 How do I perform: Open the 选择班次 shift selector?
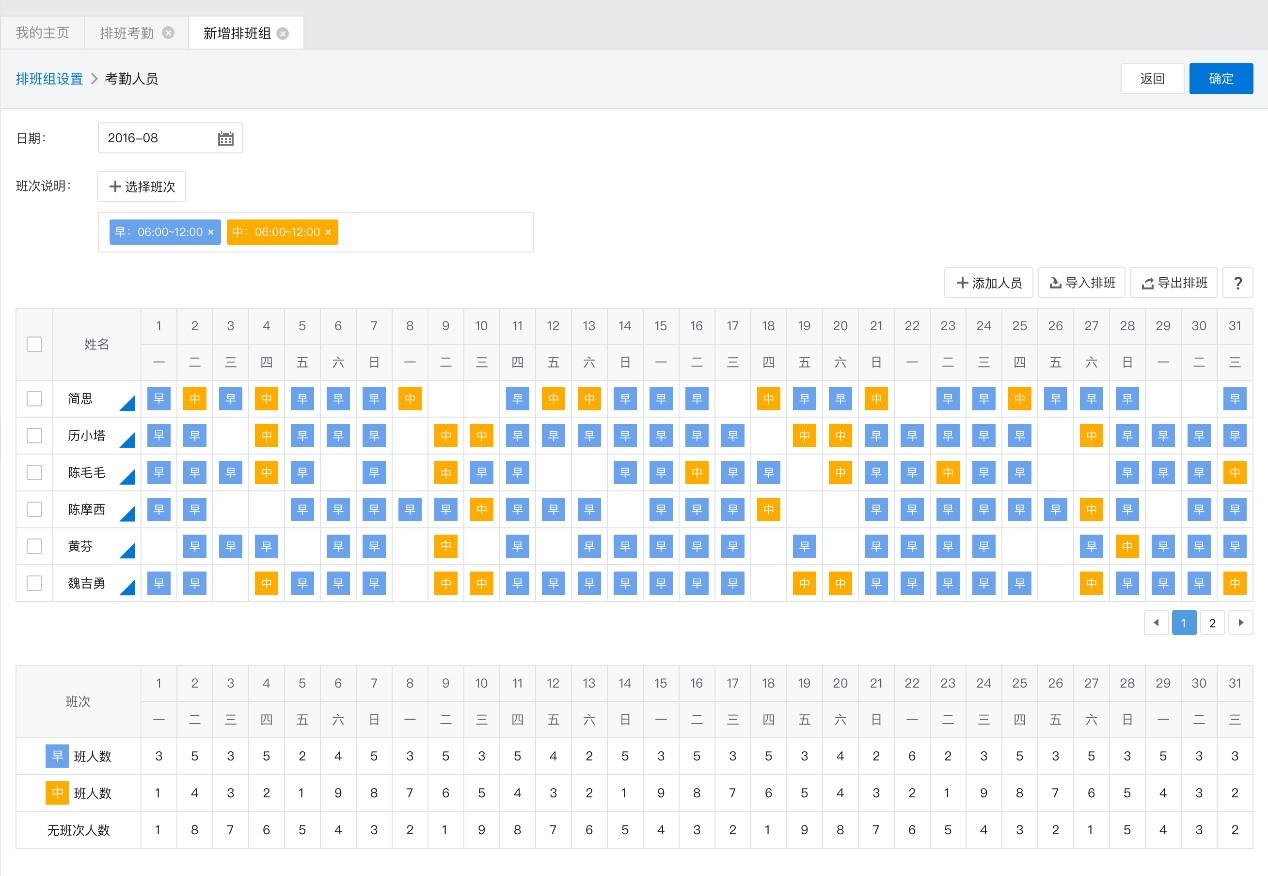click(141, 187)
